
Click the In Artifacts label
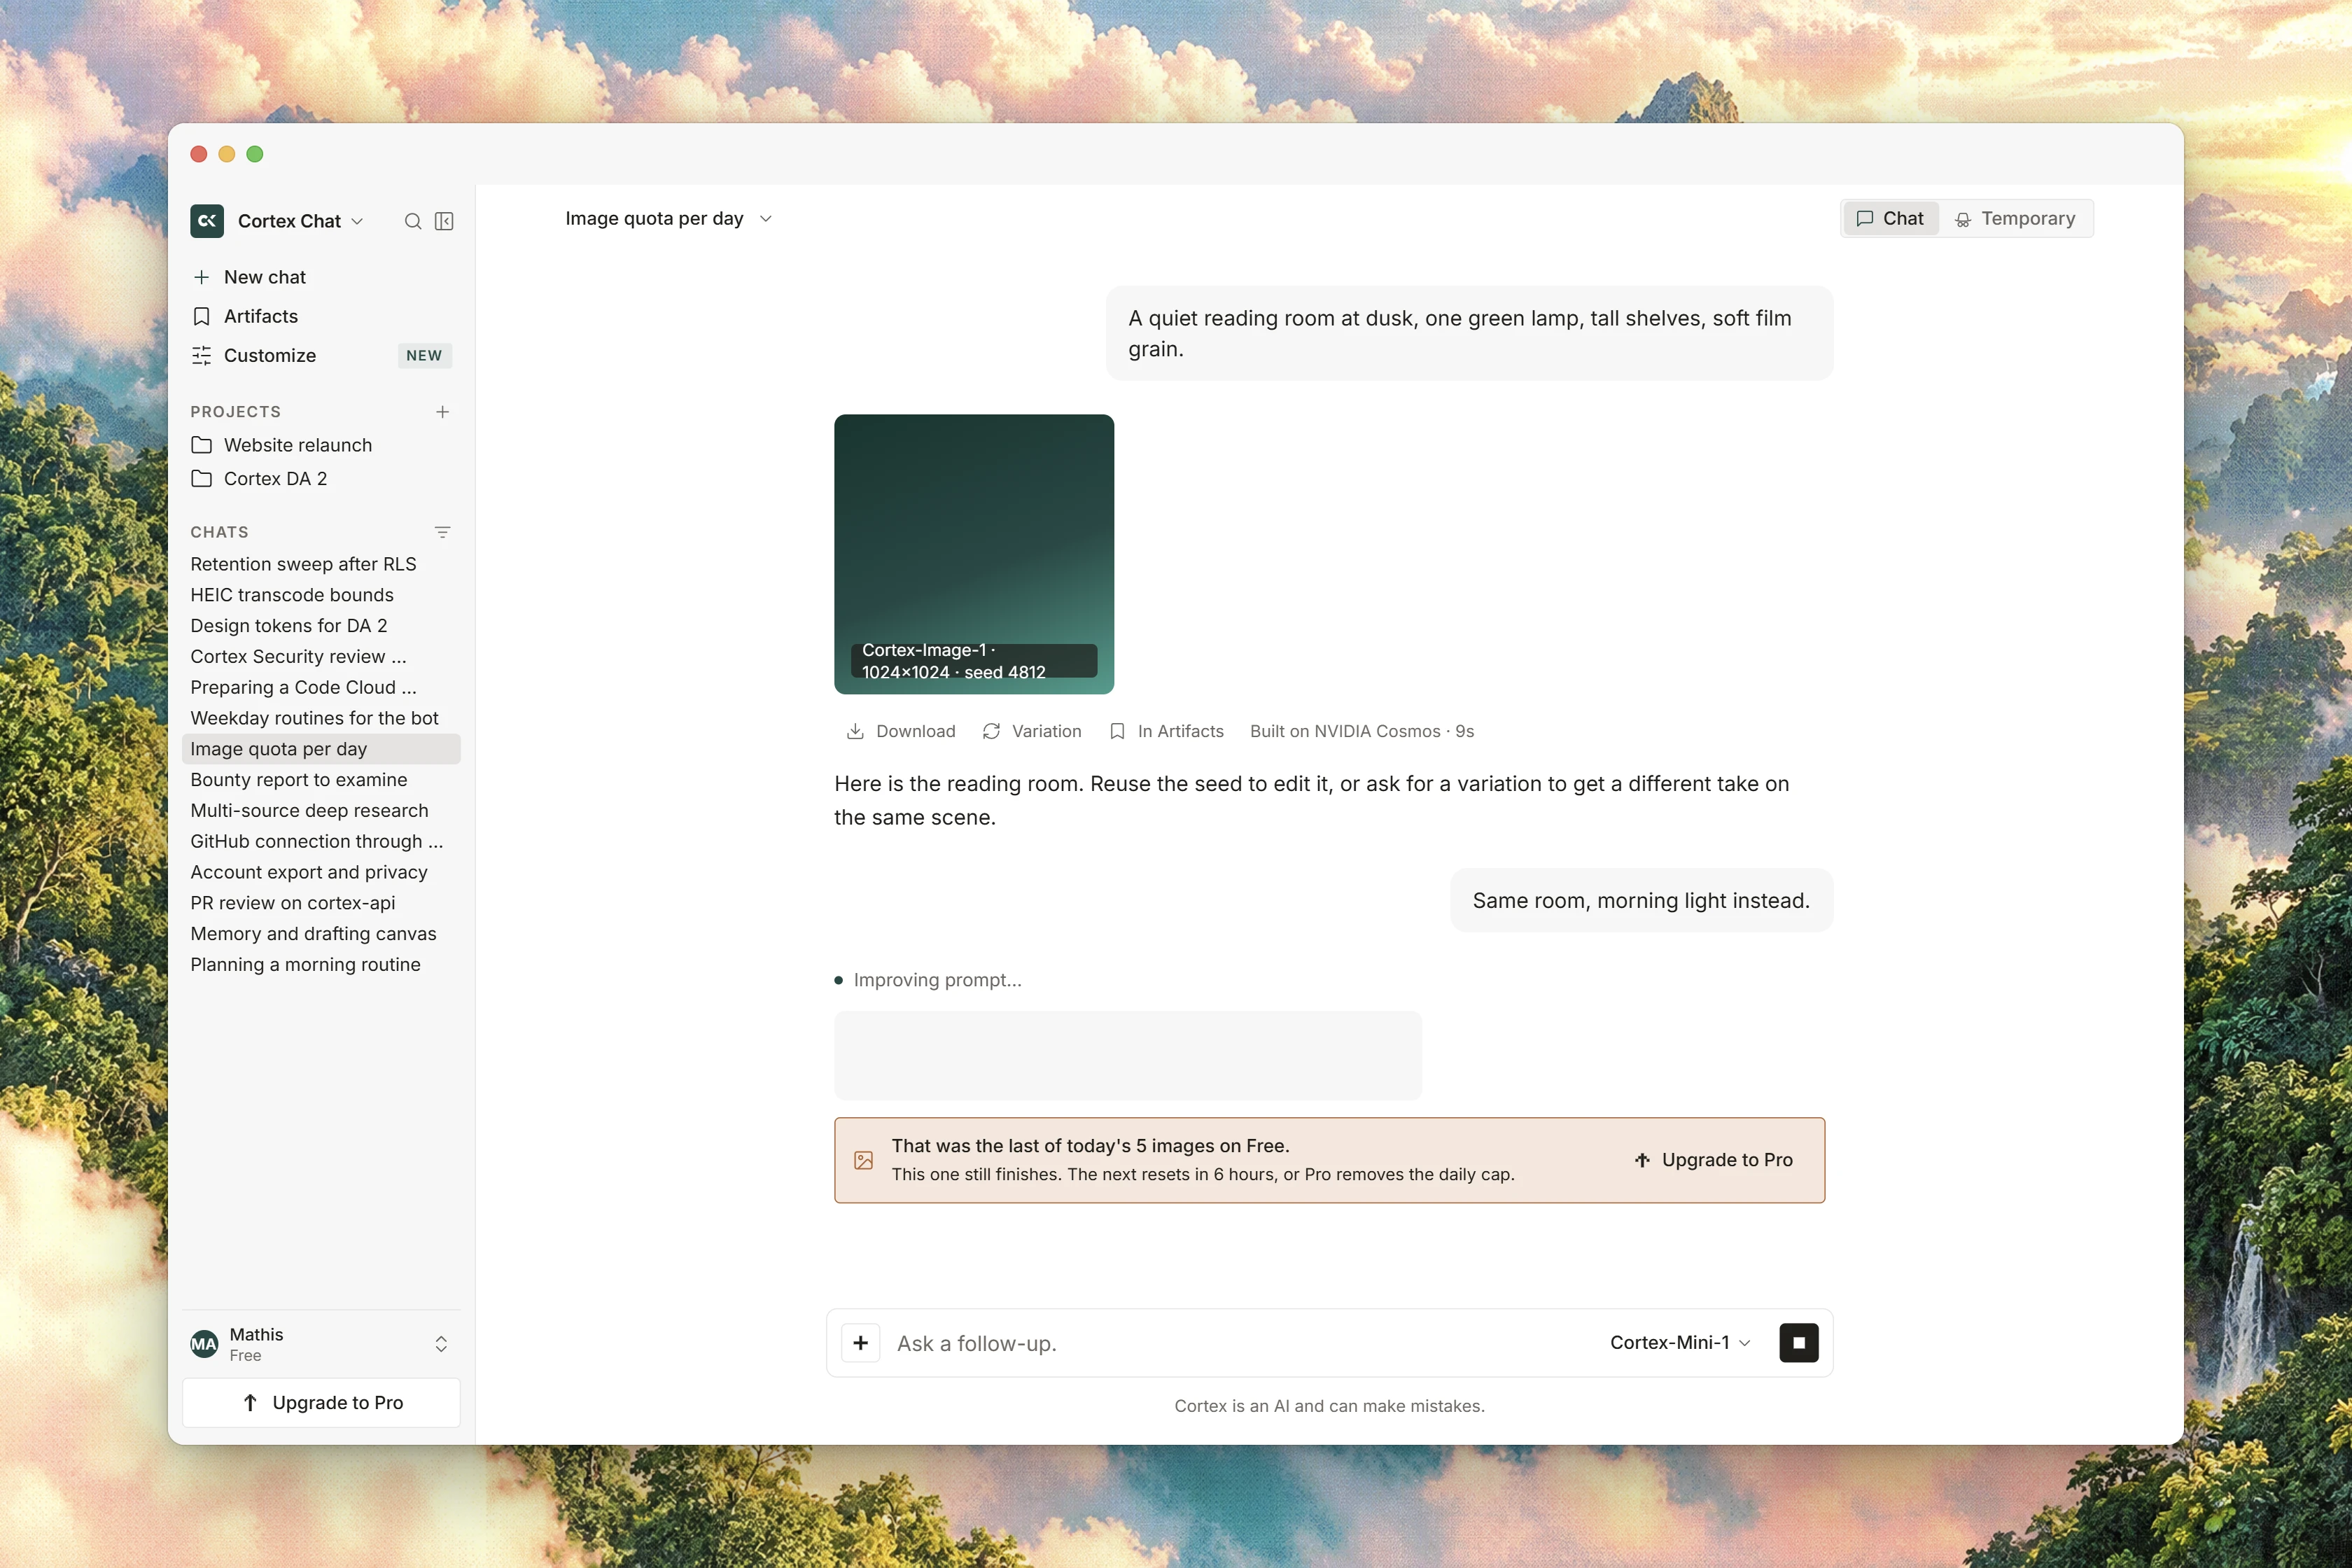pyautogui.click(x=1181, y=731)
